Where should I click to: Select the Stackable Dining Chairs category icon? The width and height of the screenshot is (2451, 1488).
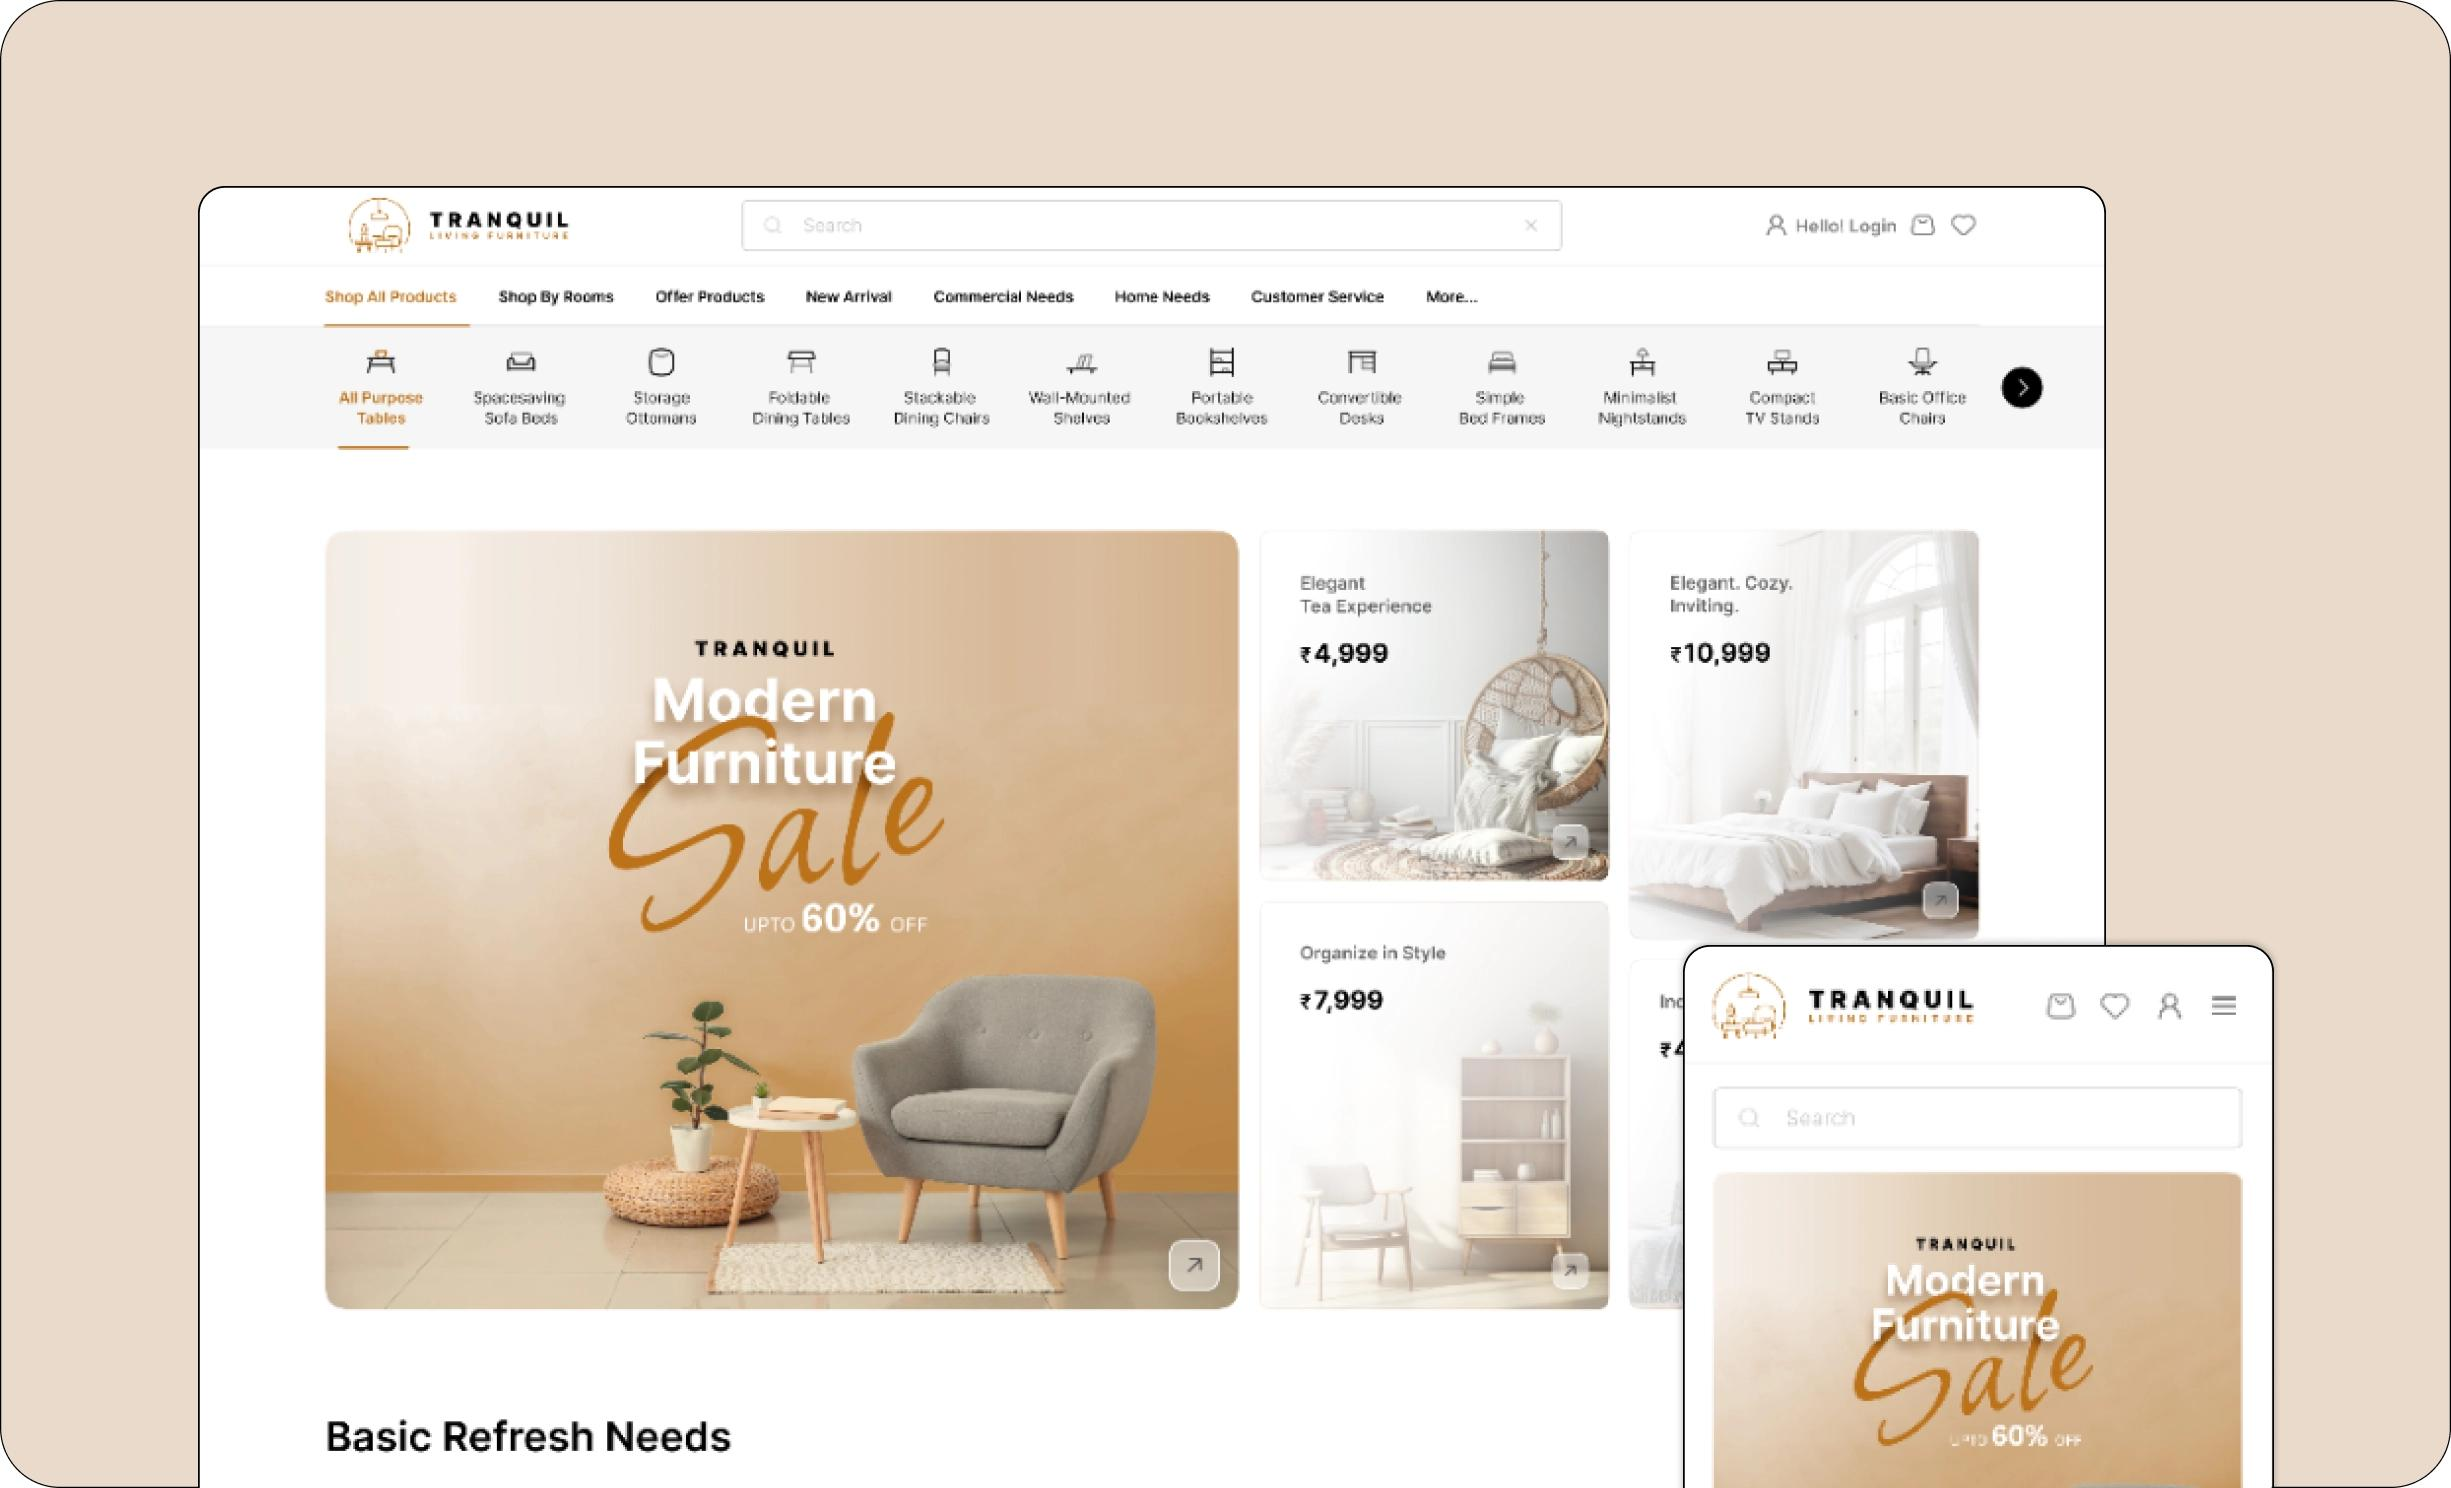pyautogui.click(x=941, y=361)
